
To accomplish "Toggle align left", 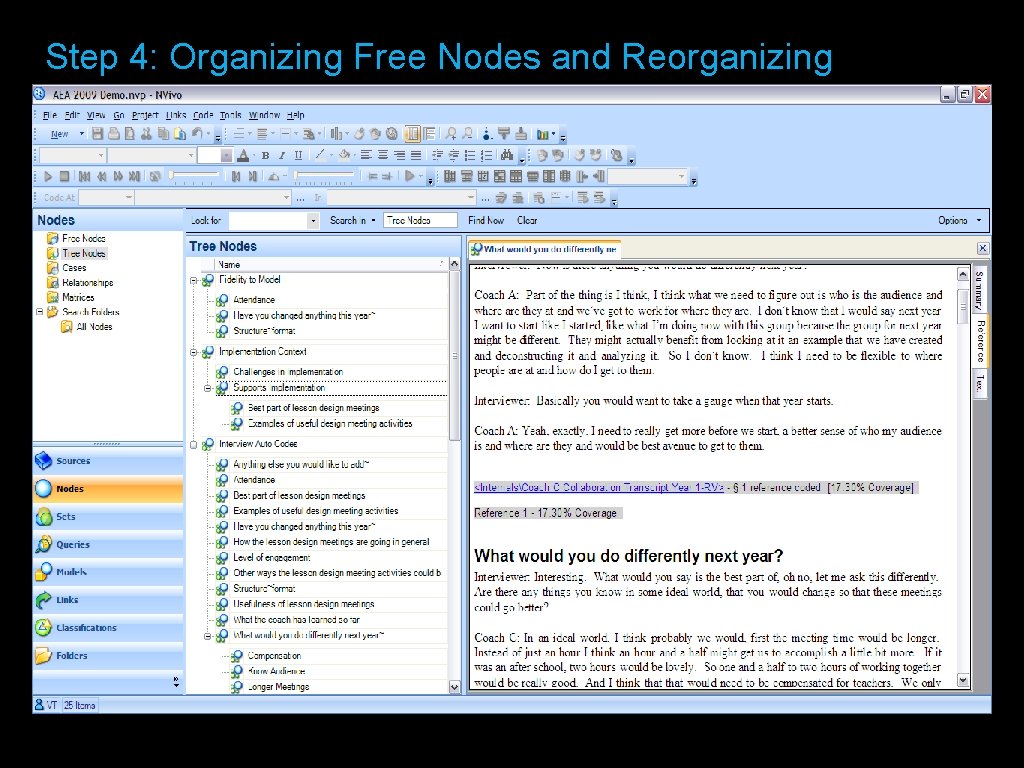I will coord(366,155).
